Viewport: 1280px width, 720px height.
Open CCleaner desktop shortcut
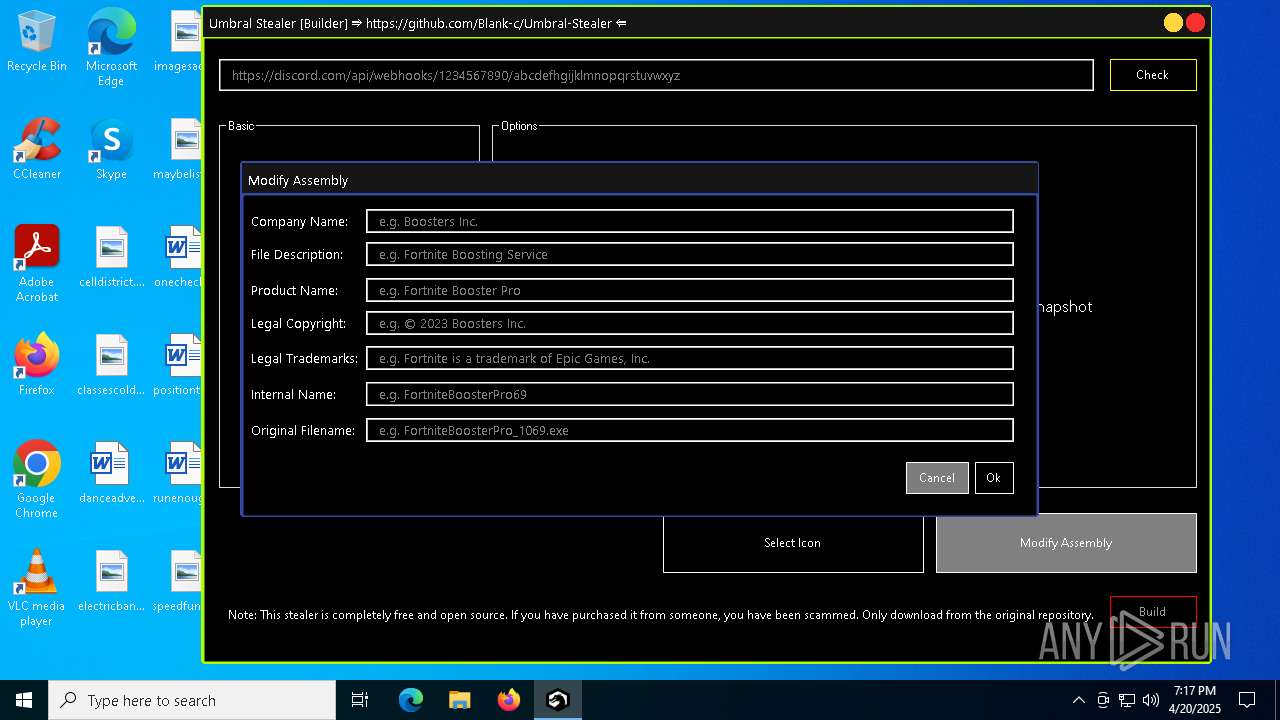click(37, 150)
